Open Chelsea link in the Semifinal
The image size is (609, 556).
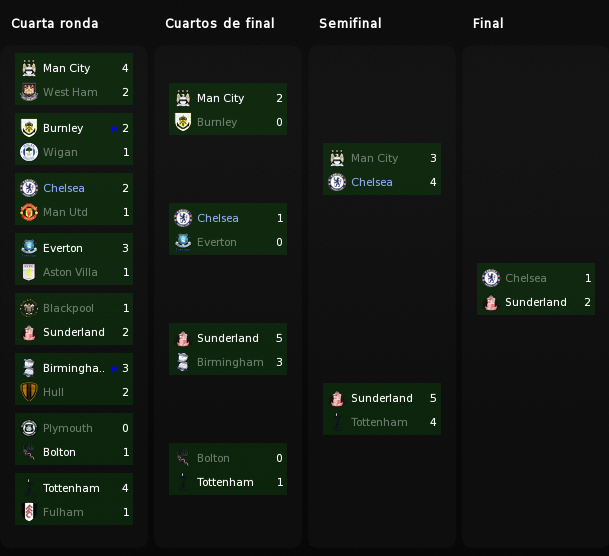[372, 182]
